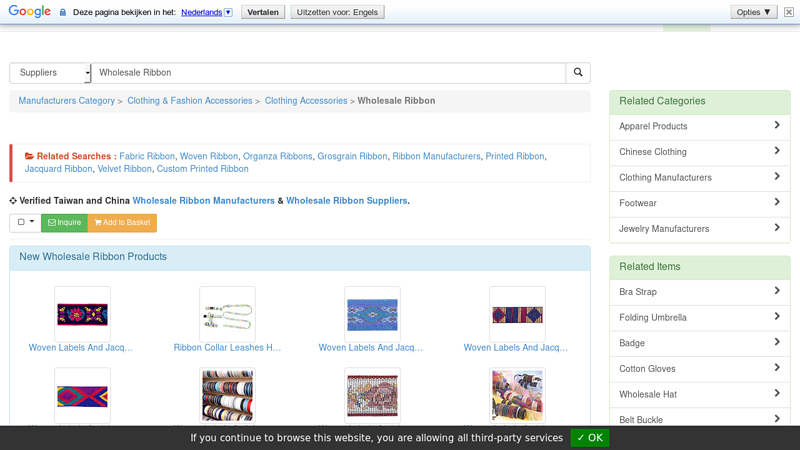Click the Google logo in translate bar
The width and height of the screenshot is (800, 450).
tap(29, 12)
